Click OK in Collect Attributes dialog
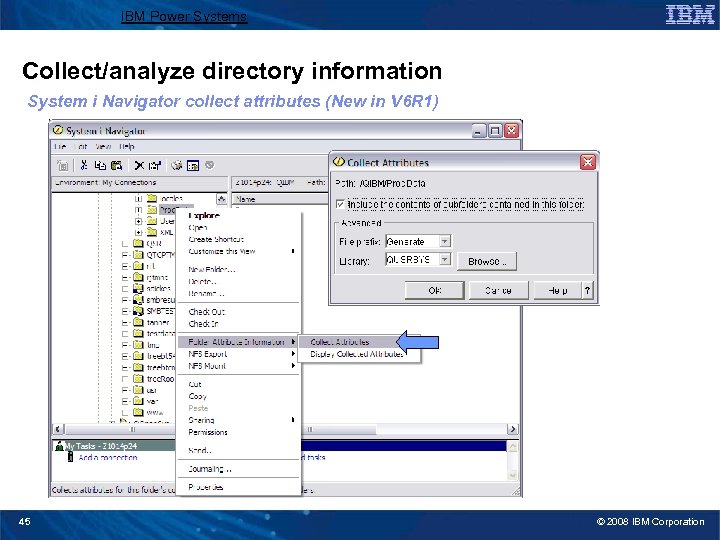The height and width of the screenshot is (540, 720). 434,290
